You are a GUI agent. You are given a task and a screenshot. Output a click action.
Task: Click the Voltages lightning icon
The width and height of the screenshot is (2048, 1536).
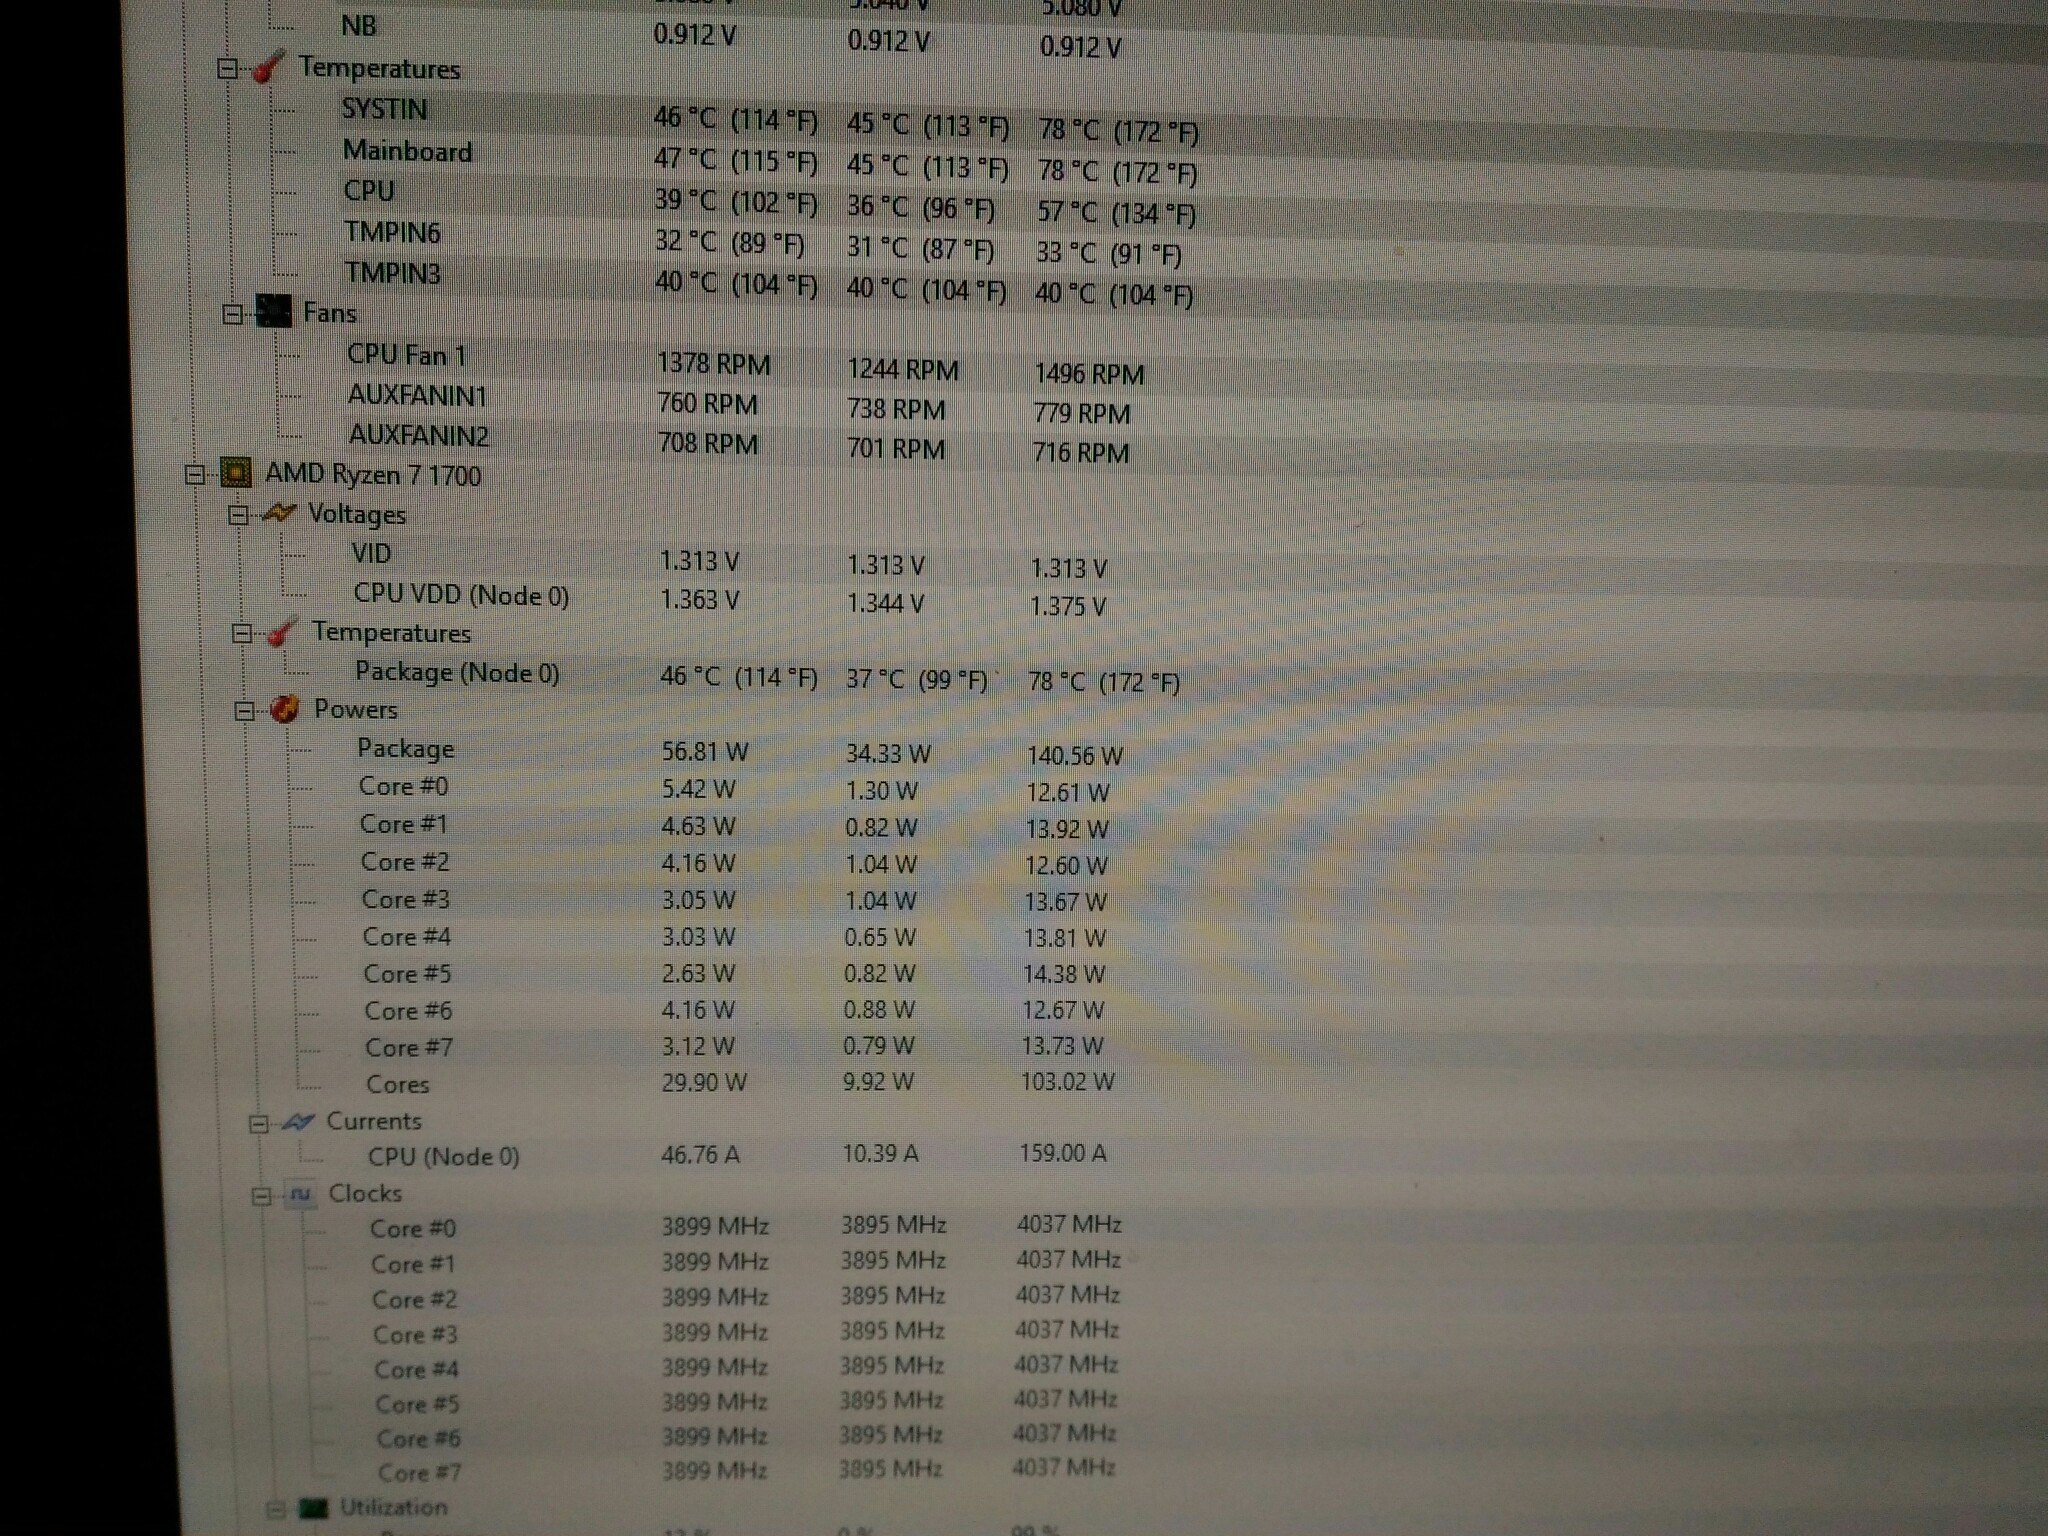(278, 514)
